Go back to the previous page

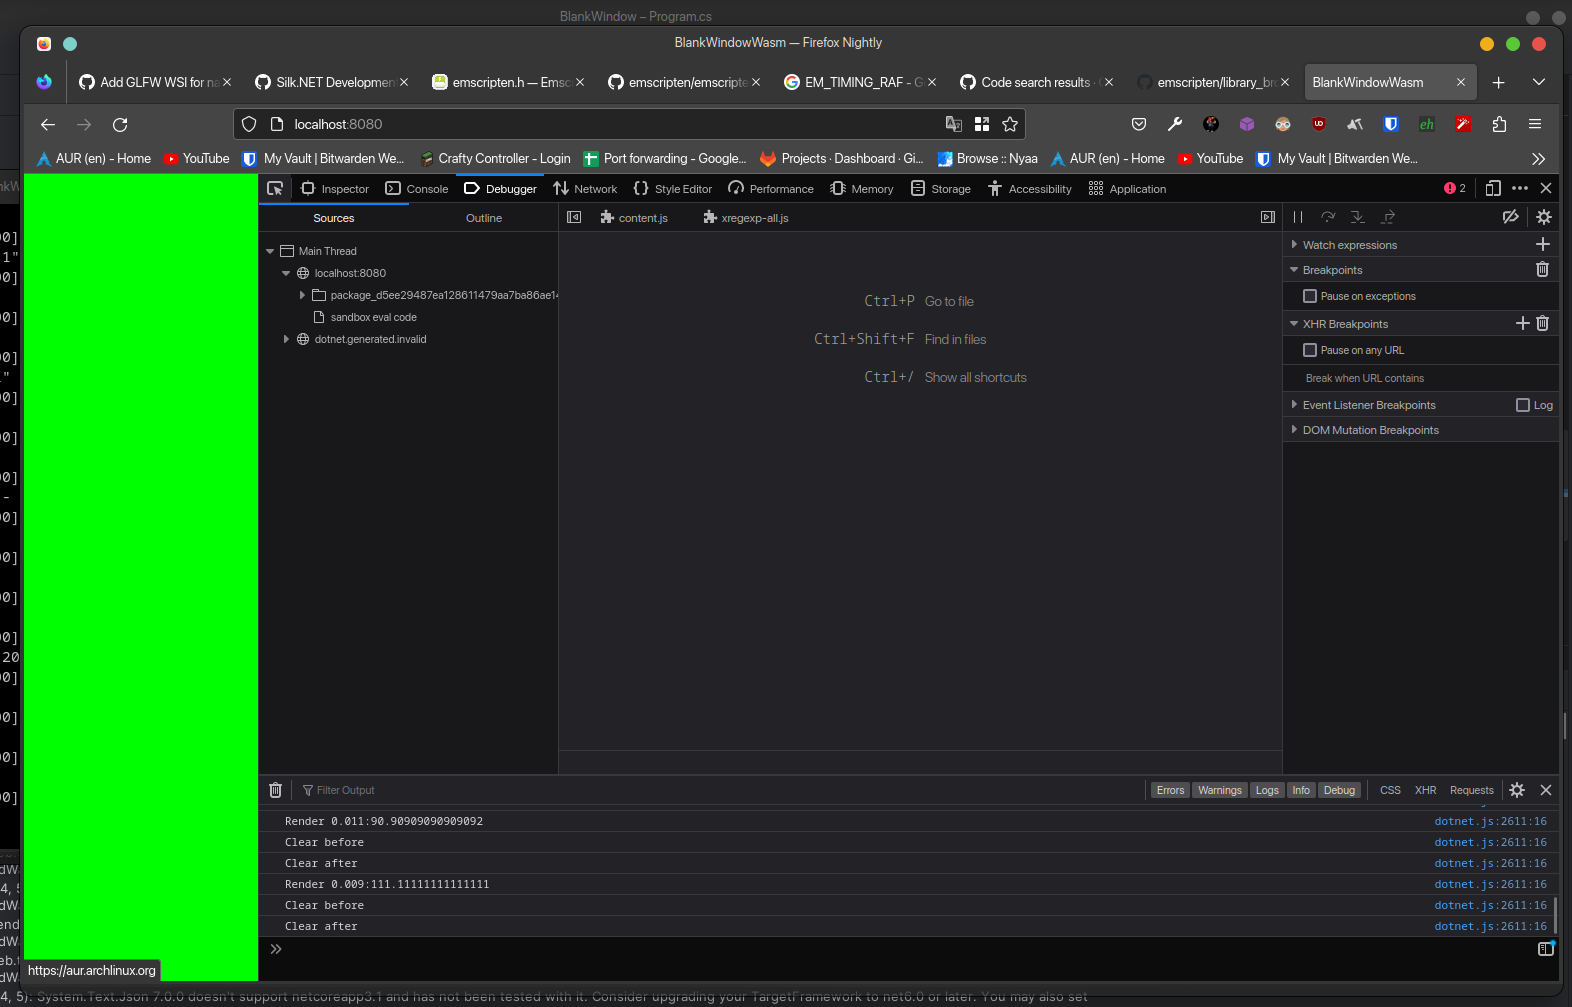[48, 124]
